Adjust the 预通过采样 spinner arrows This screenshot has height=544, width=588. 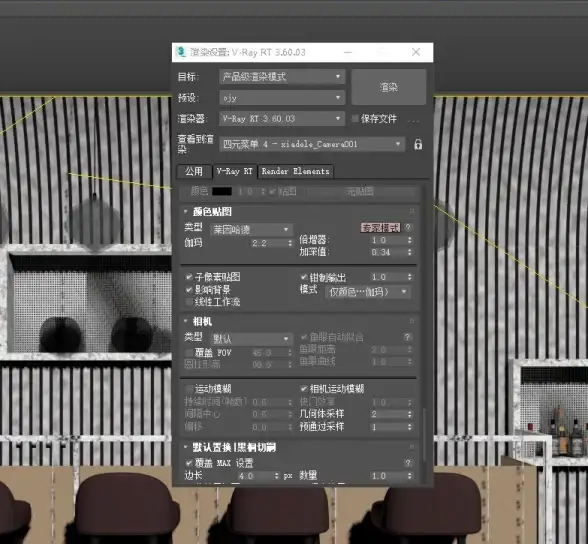(x=410, y=427)
